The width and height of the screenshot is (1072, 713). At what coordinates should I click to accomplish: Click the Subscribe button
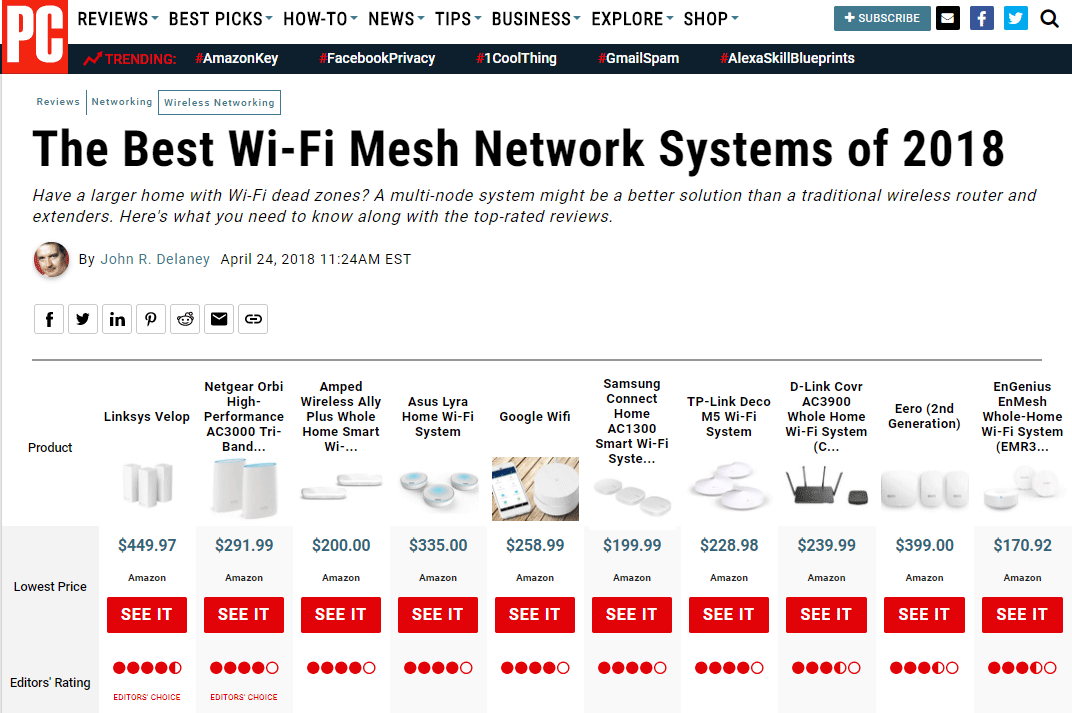(882, 18)
